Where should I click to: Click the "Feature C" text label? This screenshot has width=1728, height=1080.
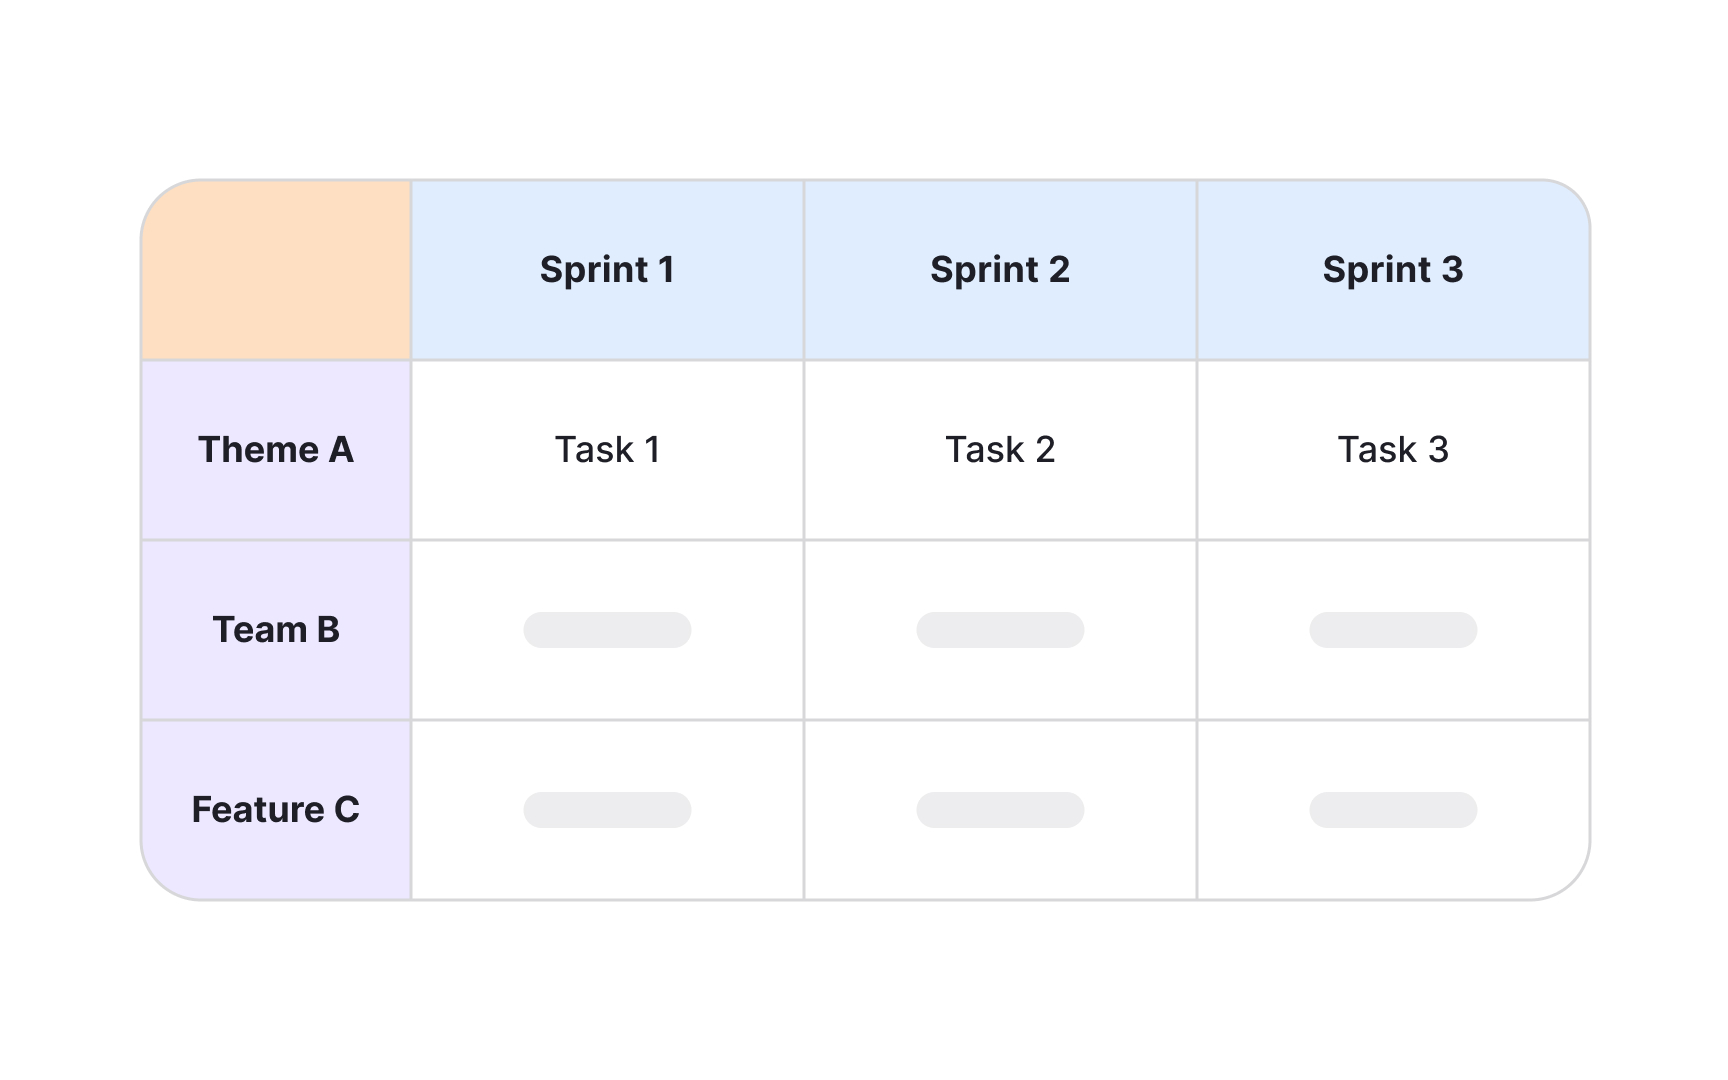point(276,810)
